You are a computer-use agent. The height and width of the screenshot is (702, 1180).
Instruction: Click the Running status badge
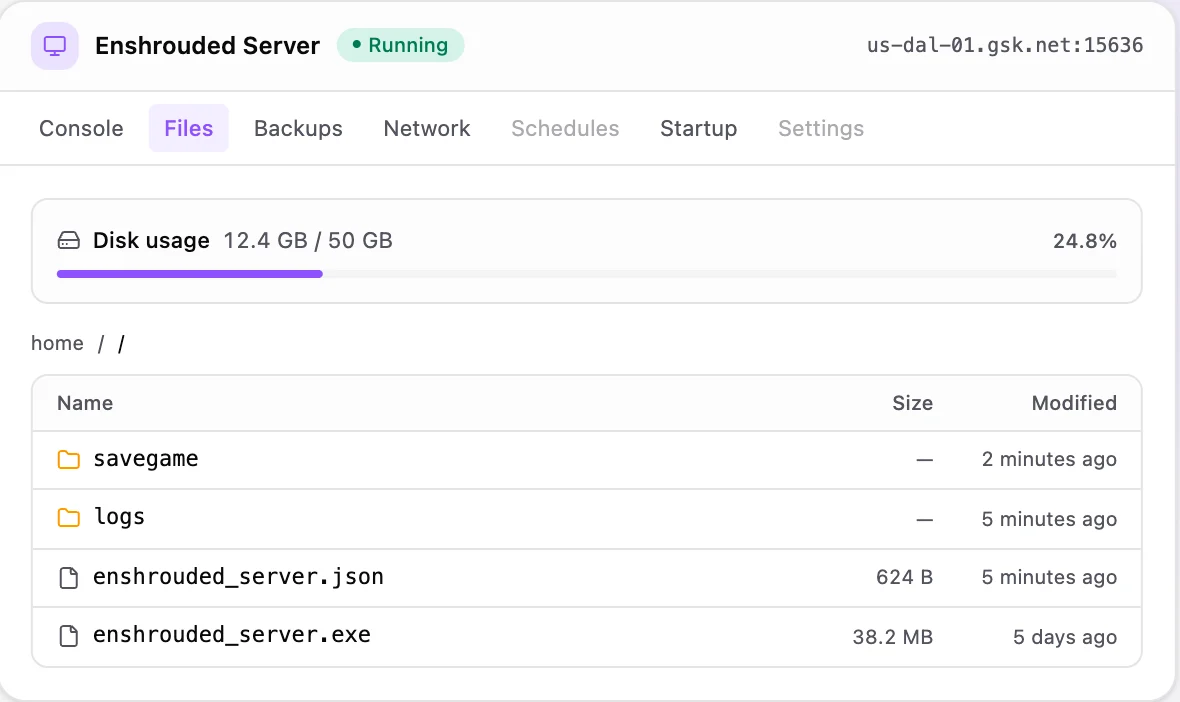400,45
